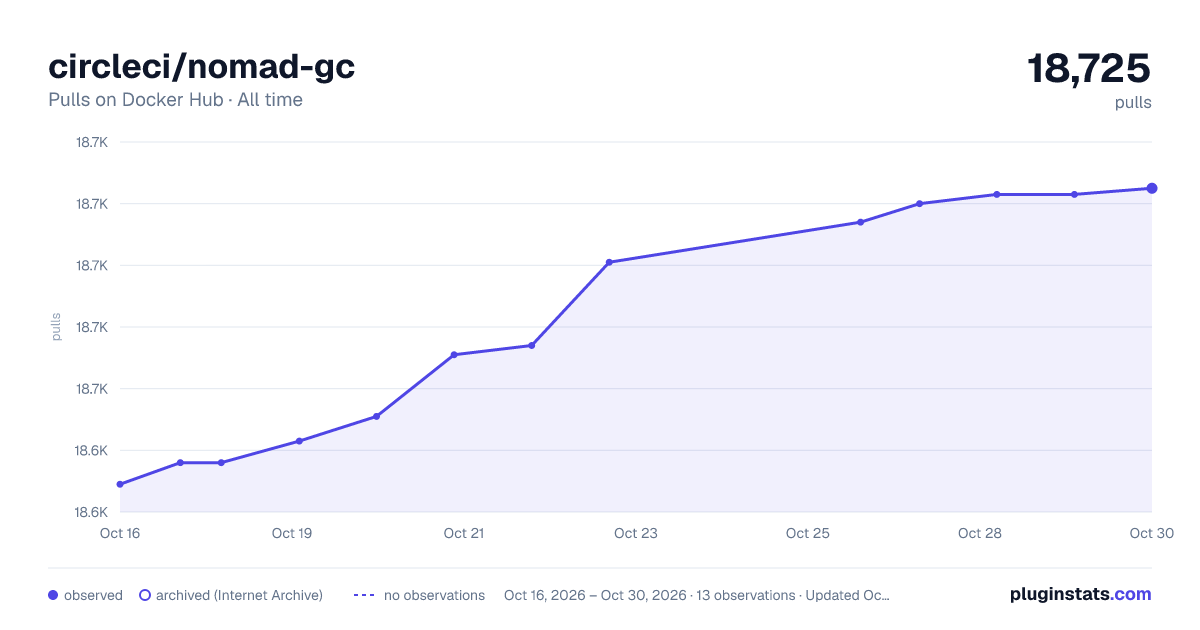The image size is (1200, 630).
Task: Click the Oct 23 x-axis label
Action: (x=636, y=533)
